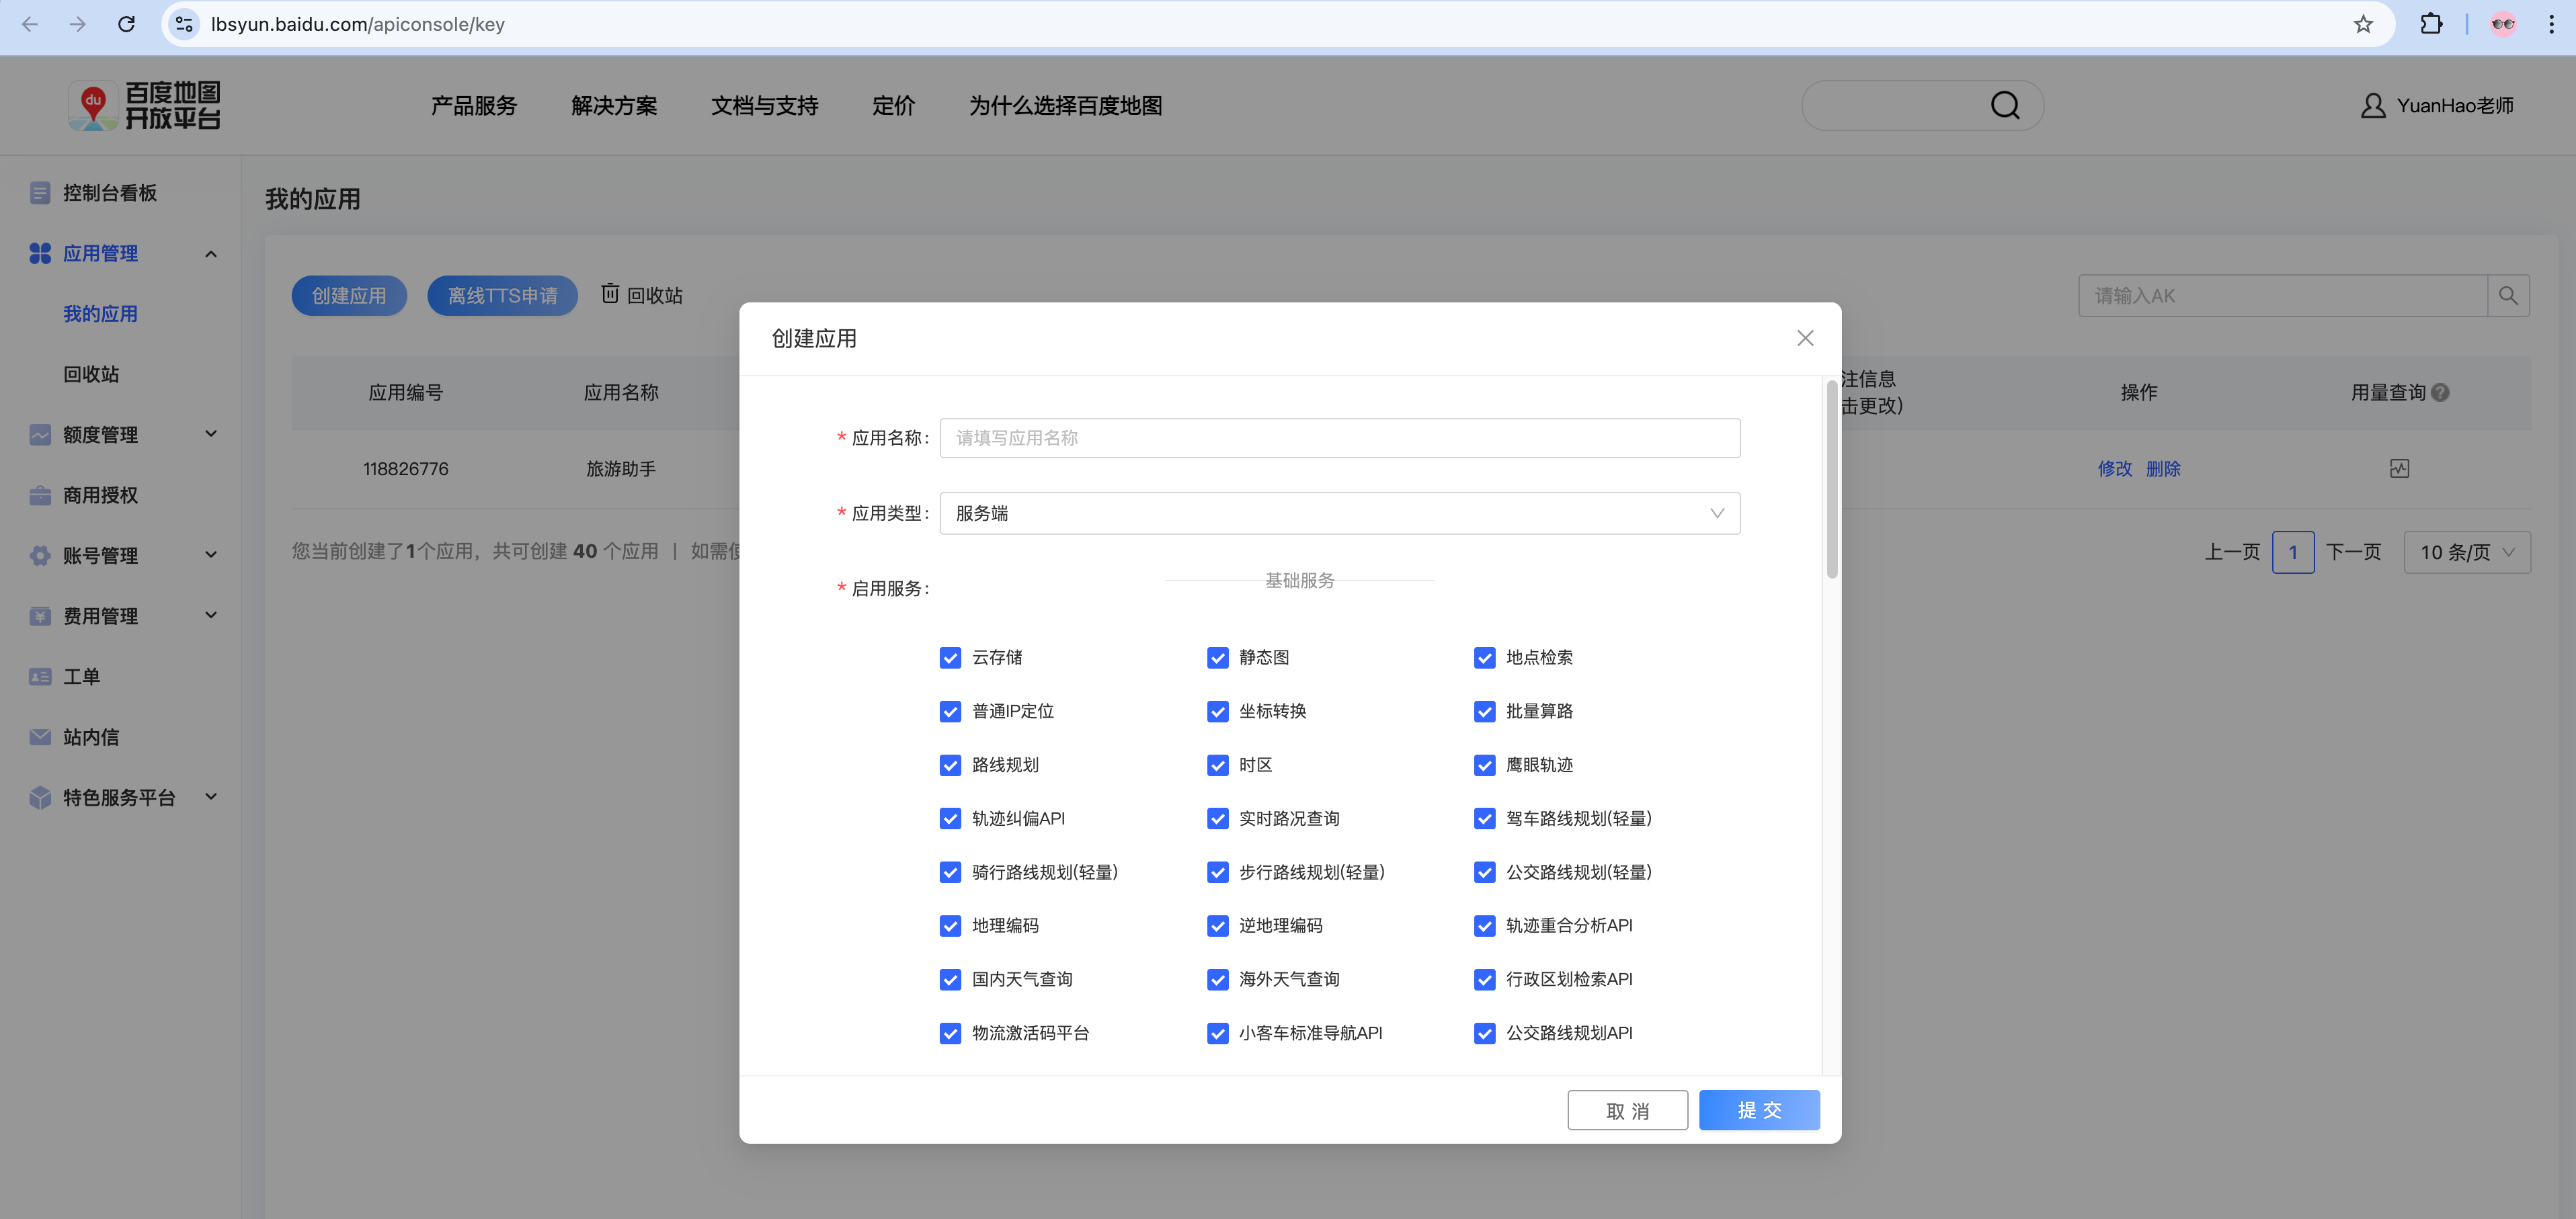Click the 应用名称 input field
The height and width of the screenshot is (1219, 2576).
(x=1339, y=438)
